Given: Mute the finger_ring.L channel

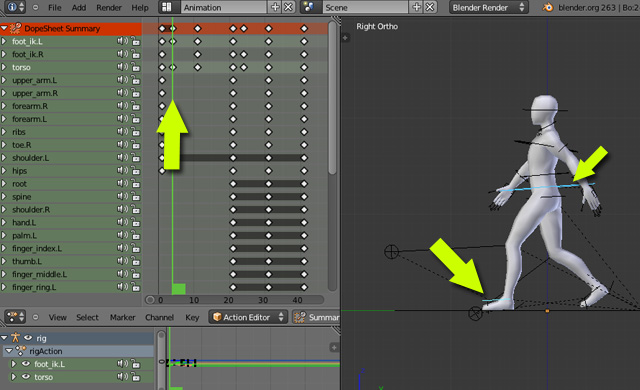Looking at the screenshot, I should (x=122, y=287).
